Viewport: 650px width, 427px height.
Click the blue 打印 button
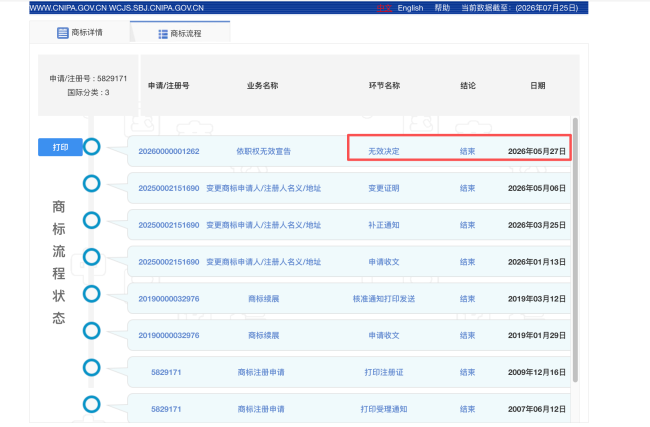pyautogui.click(x=60, y=147)
